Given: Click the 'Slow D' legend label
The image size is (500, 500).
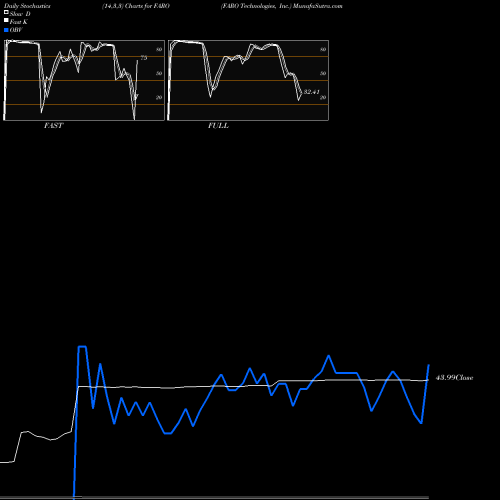Looking at the screenshot, I should coord(20,14).
